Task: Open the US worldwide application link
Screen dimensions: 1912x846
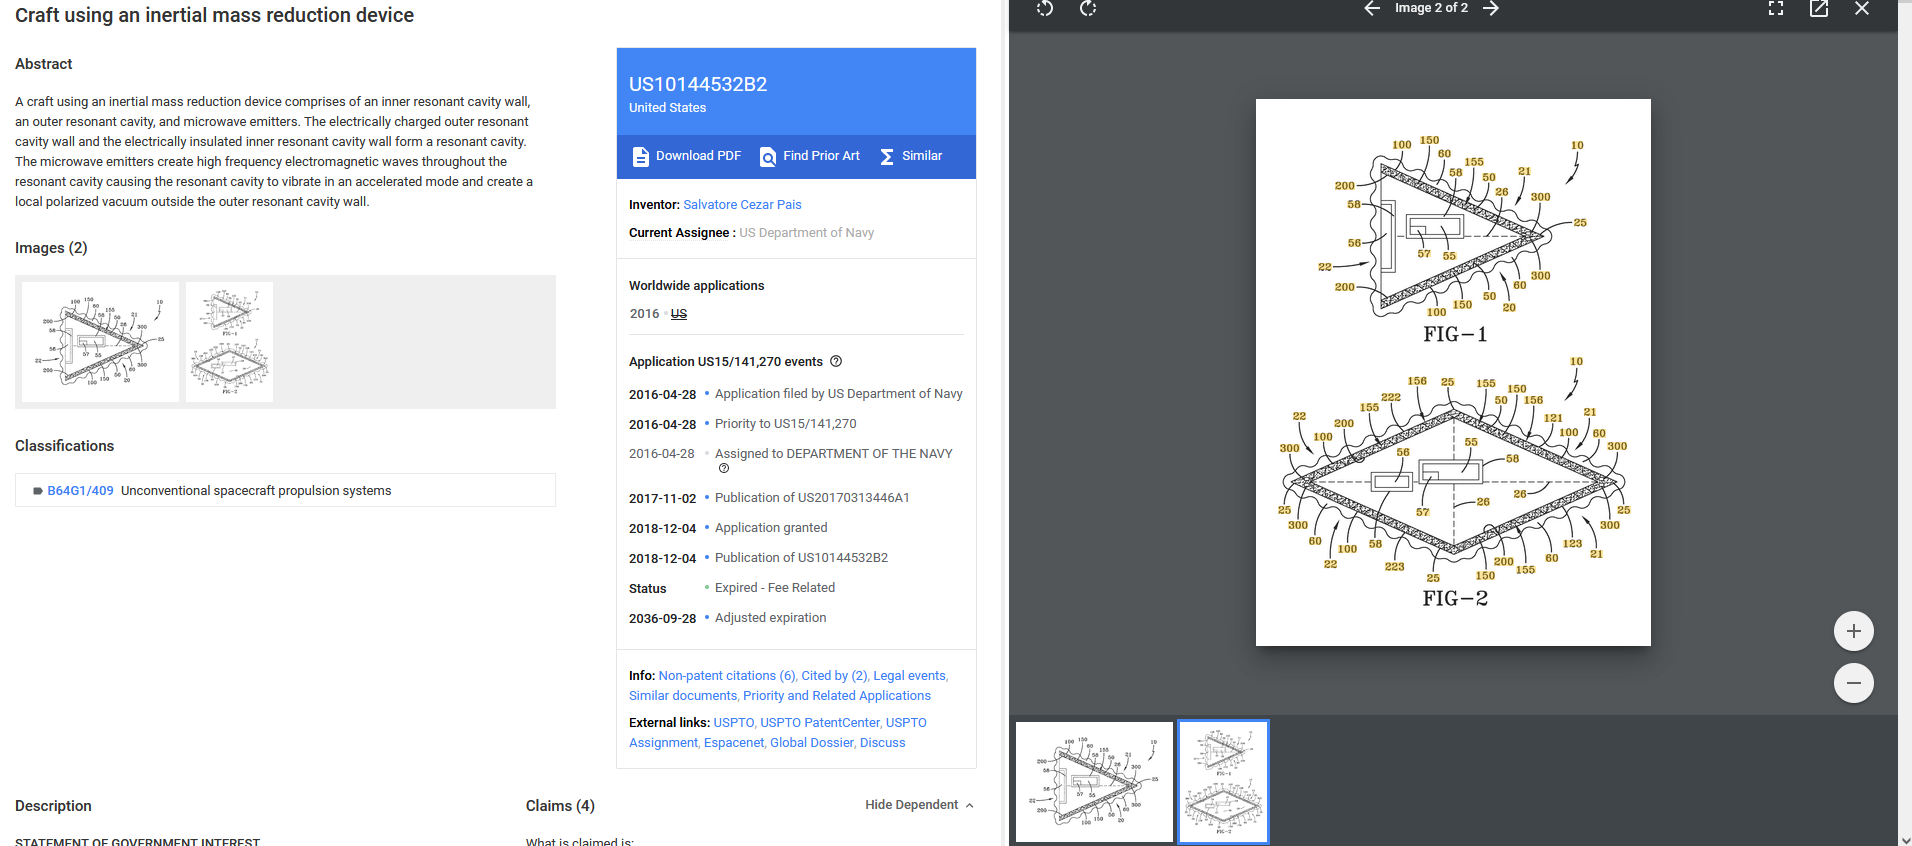Action: click(679, 314)
